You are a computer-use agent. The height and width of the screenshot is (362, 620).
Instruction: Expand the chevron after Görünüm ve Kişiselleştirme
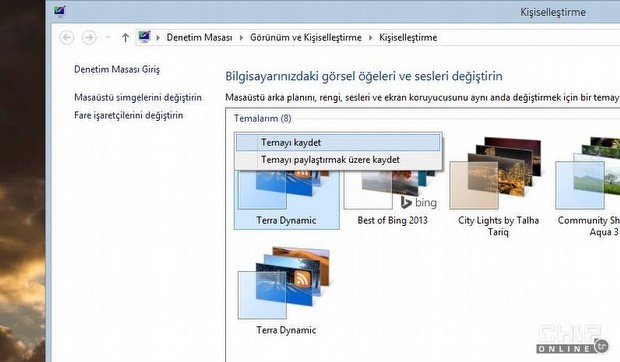point(370,38)
